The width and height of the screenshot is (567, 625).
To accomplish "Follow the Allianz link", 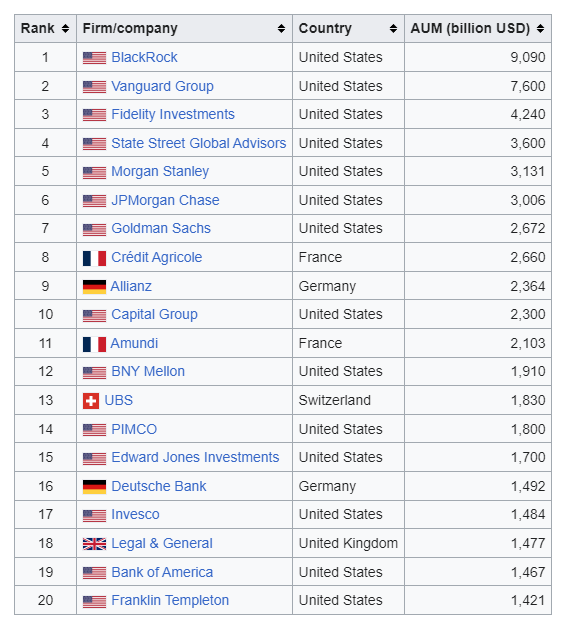I will point(131,287).
